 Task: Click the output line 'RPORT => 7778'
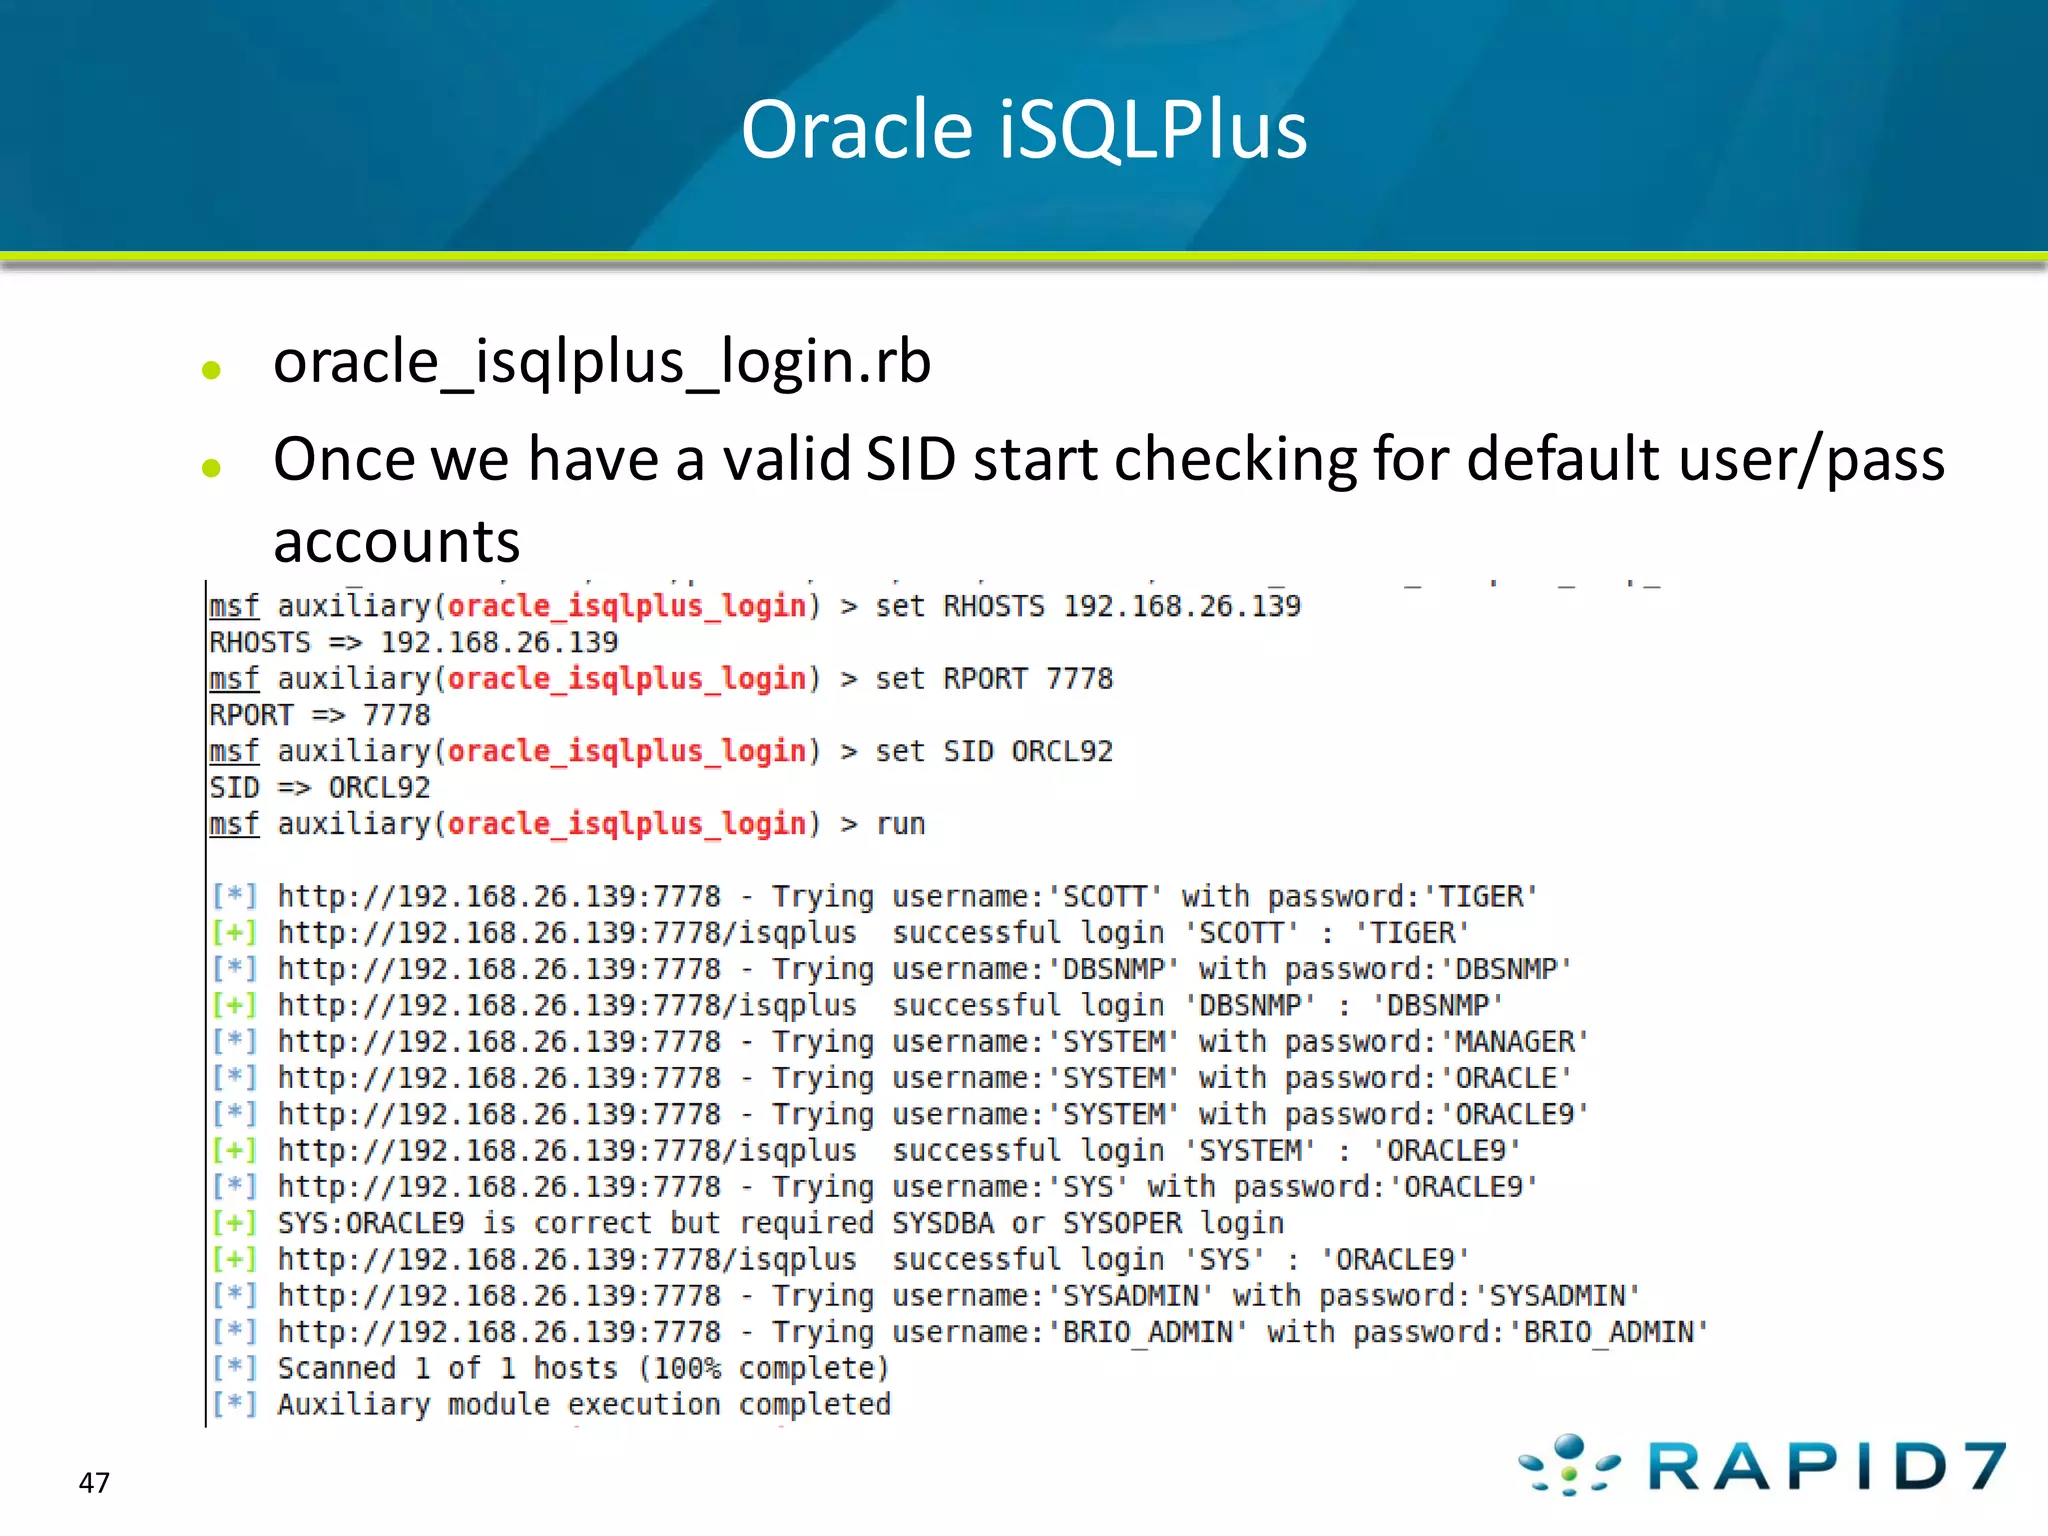[x=319, y=715]
